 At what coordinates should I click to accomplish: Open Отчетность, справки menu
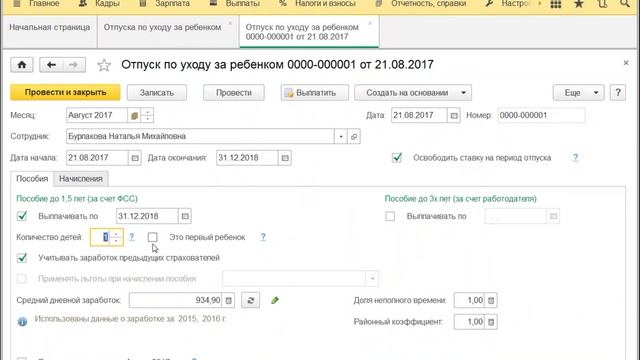pos(421,4)
